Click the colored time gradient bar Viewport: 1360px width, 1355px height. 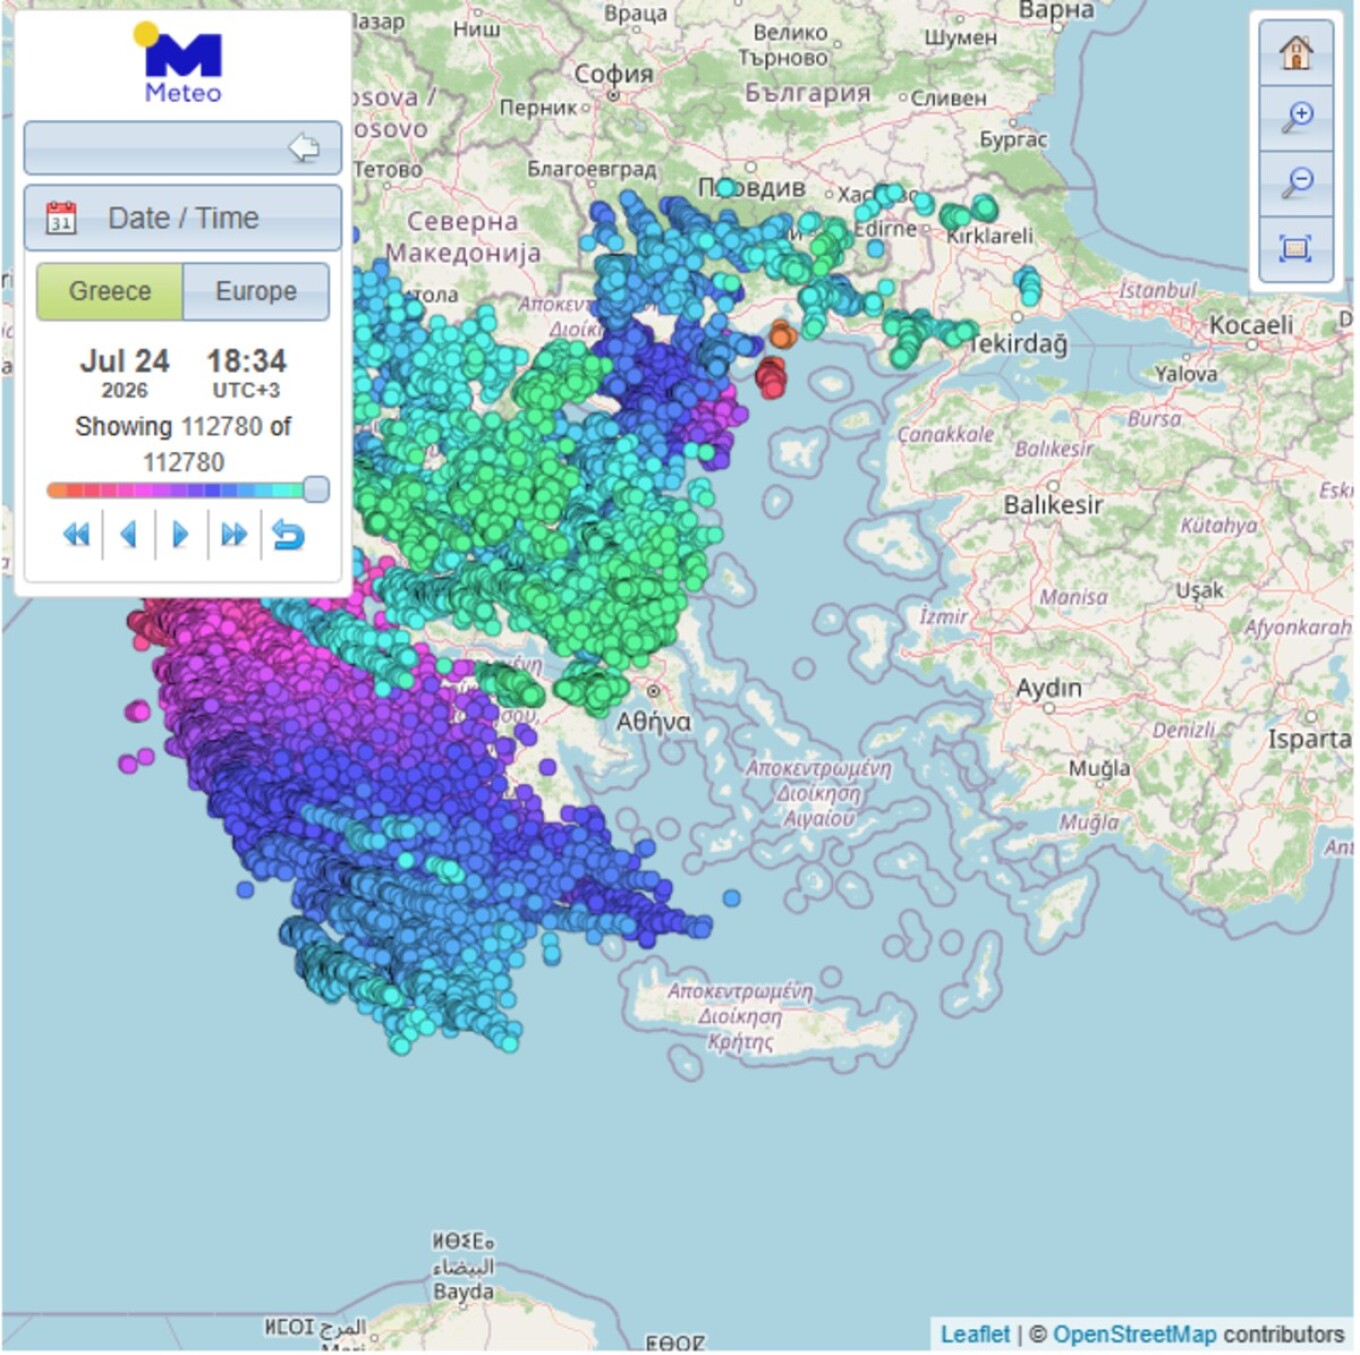pos(175,490)
